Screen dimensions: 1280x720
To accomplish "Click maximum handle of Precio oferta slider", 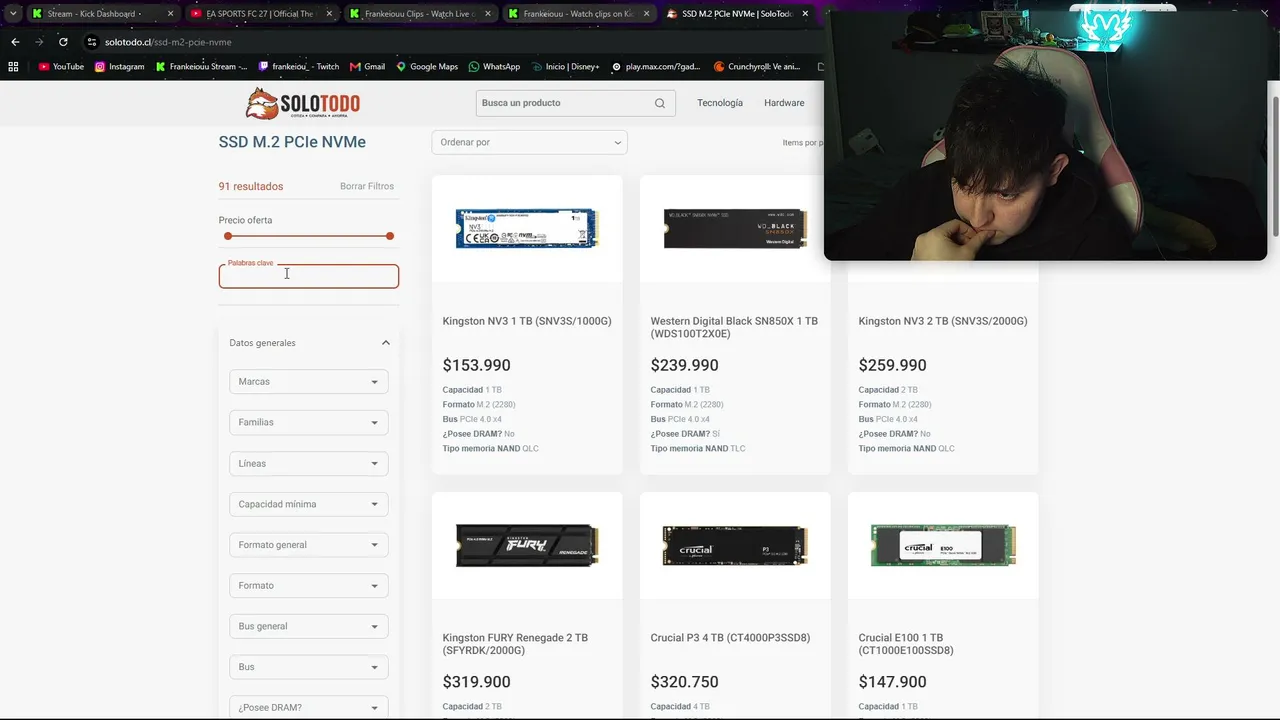I will pos(390,236).
